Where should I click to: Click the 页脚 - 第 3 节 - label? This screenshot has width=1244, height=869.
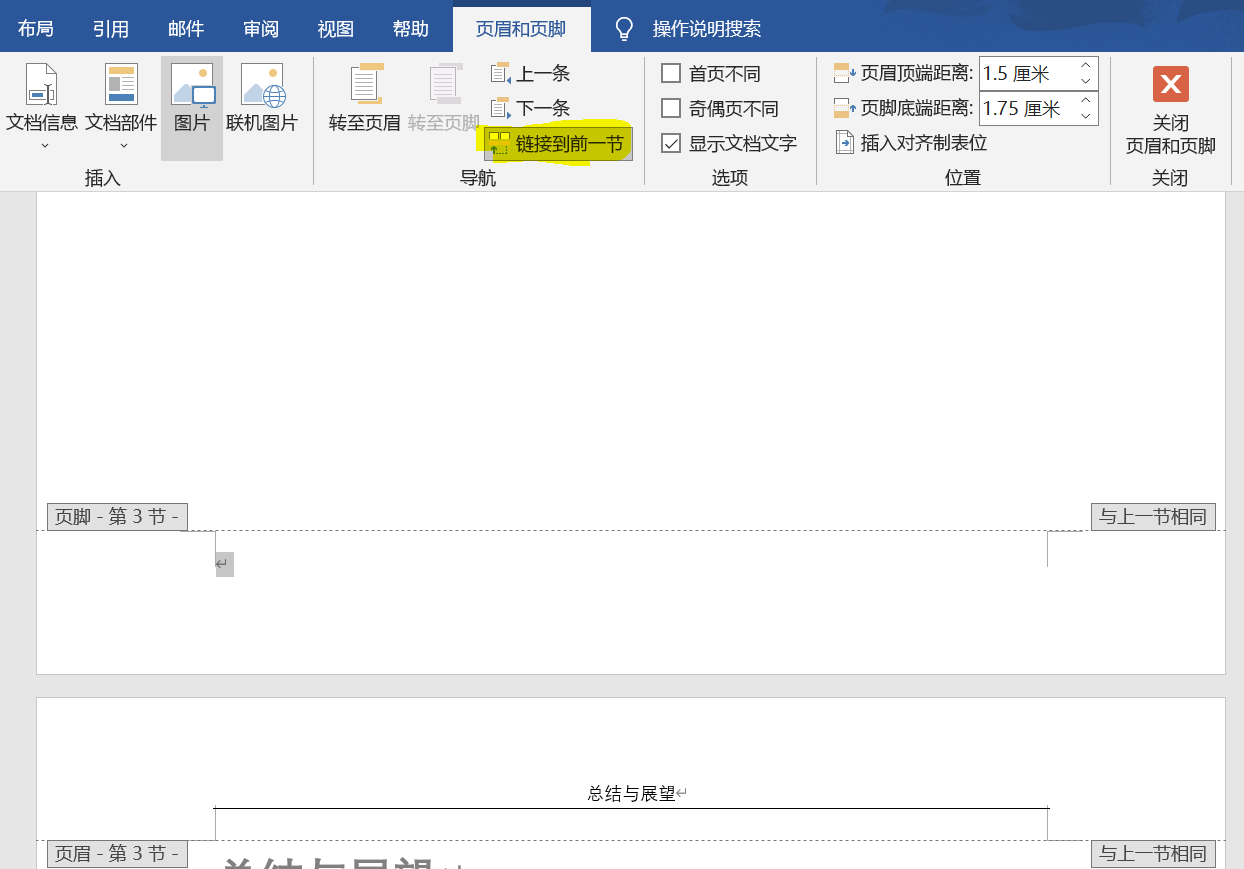[117, 517]
